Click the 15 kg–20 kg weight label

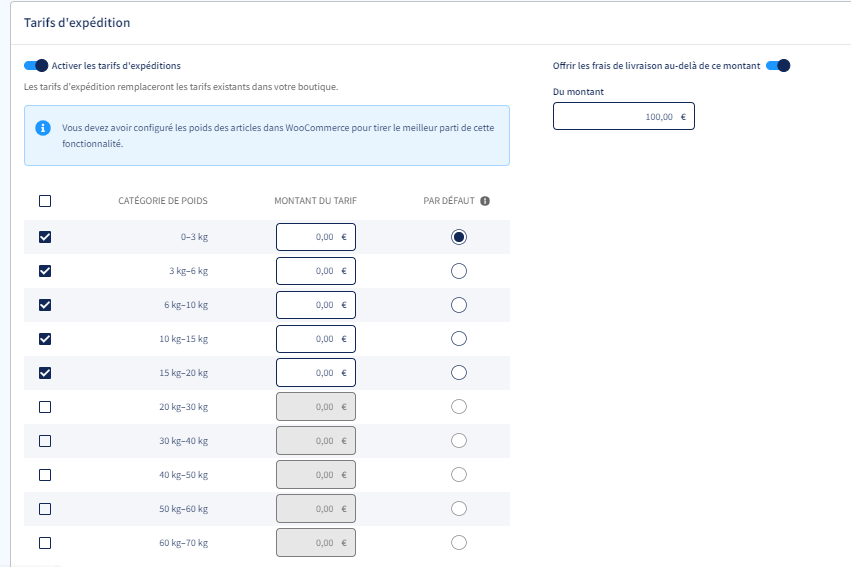click(183, 373)
